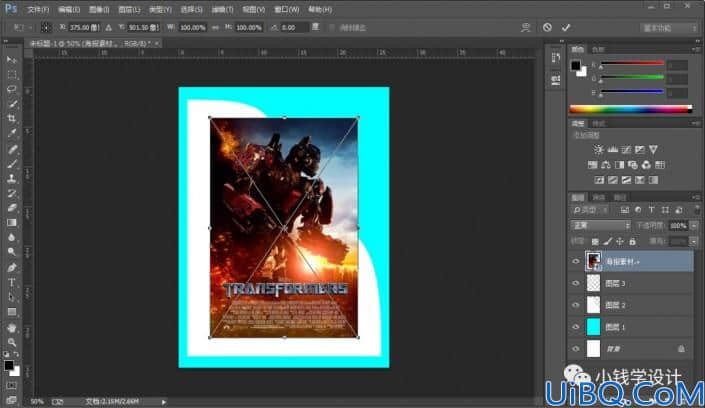Click the 图层 1 cyan thumbnail

coord(593,327)
